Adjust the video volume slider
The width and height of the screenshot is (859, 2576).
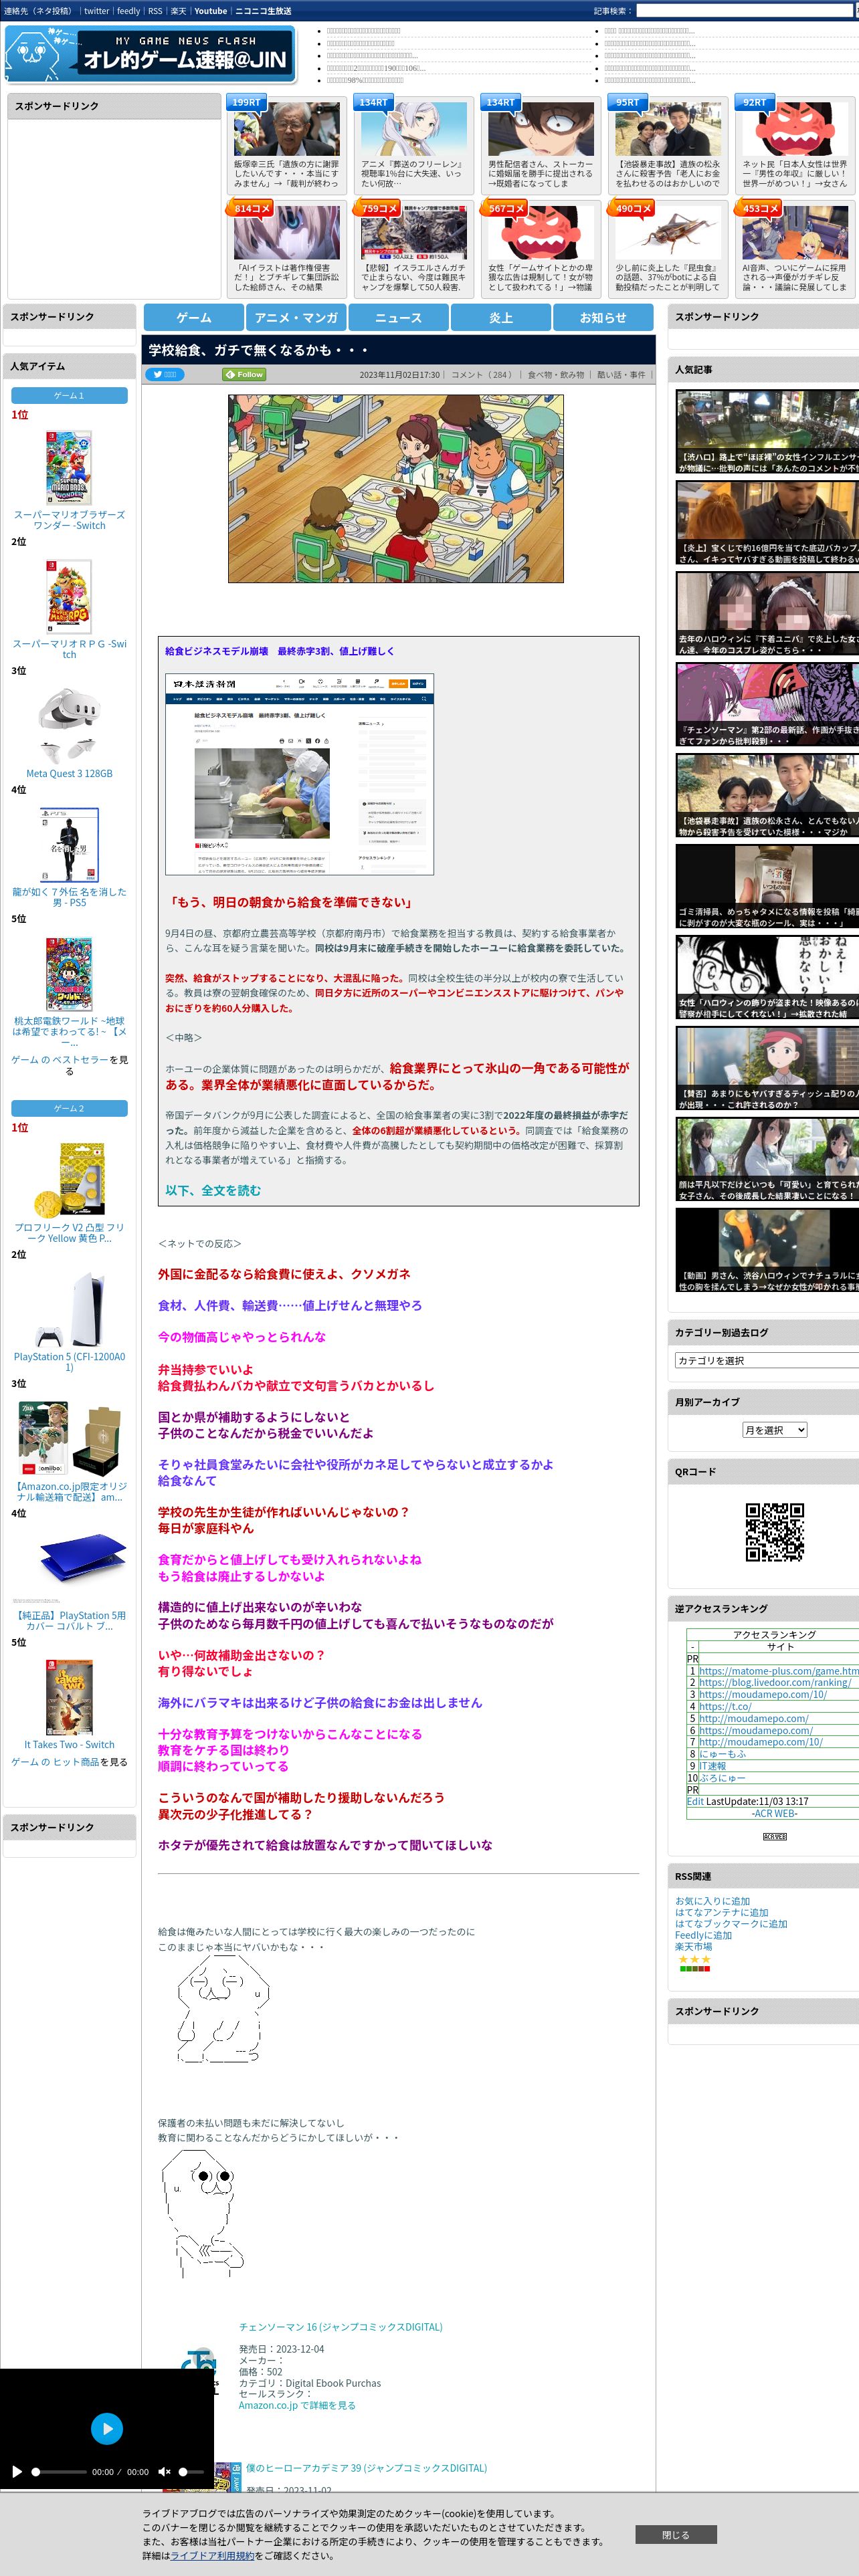pyautogui.click(x=190, y=2471)
